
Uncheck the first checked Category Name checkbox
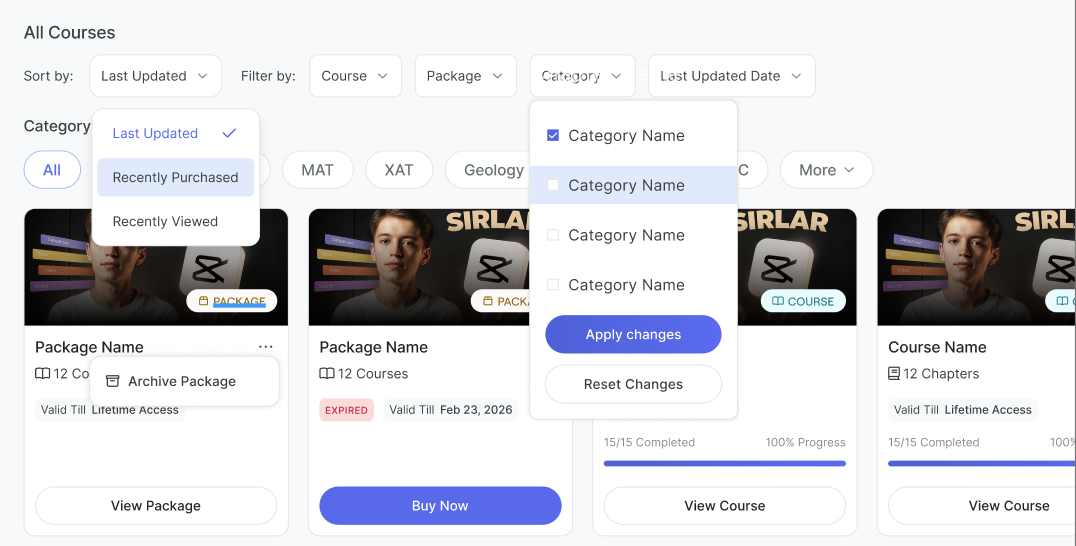(553, 135)
